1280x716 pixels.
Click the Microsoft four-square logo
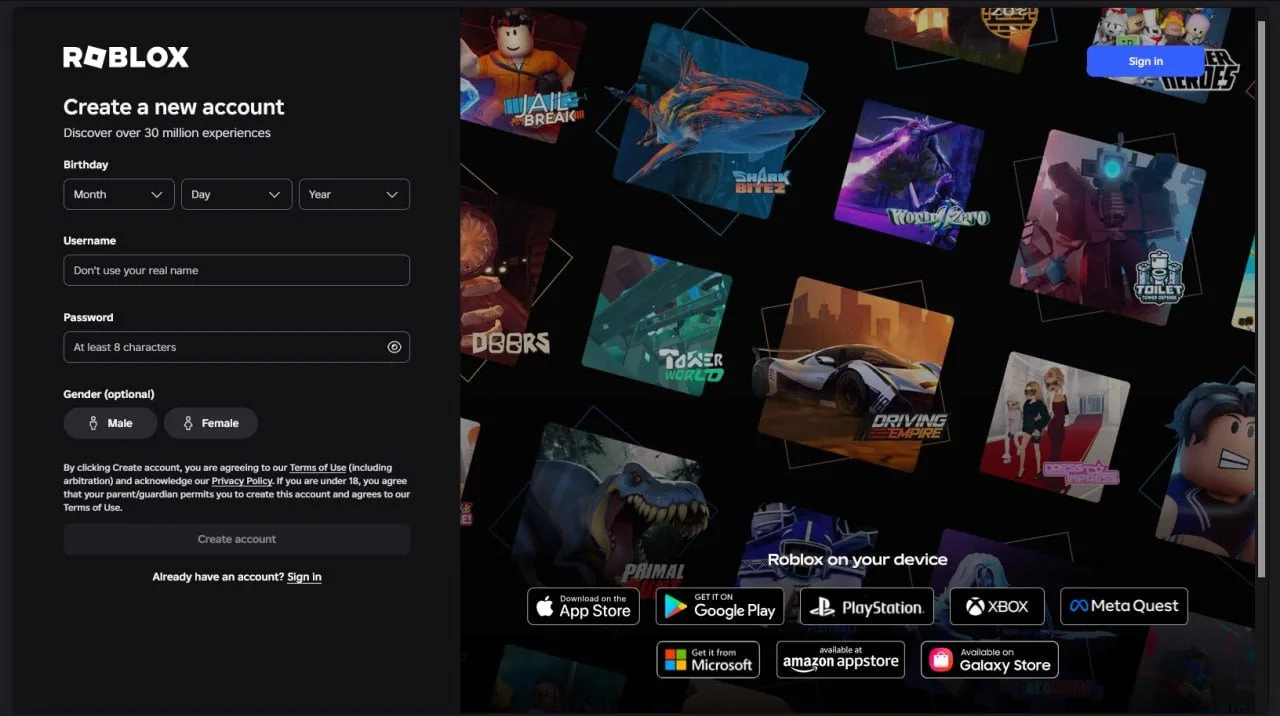click(676, 660)
